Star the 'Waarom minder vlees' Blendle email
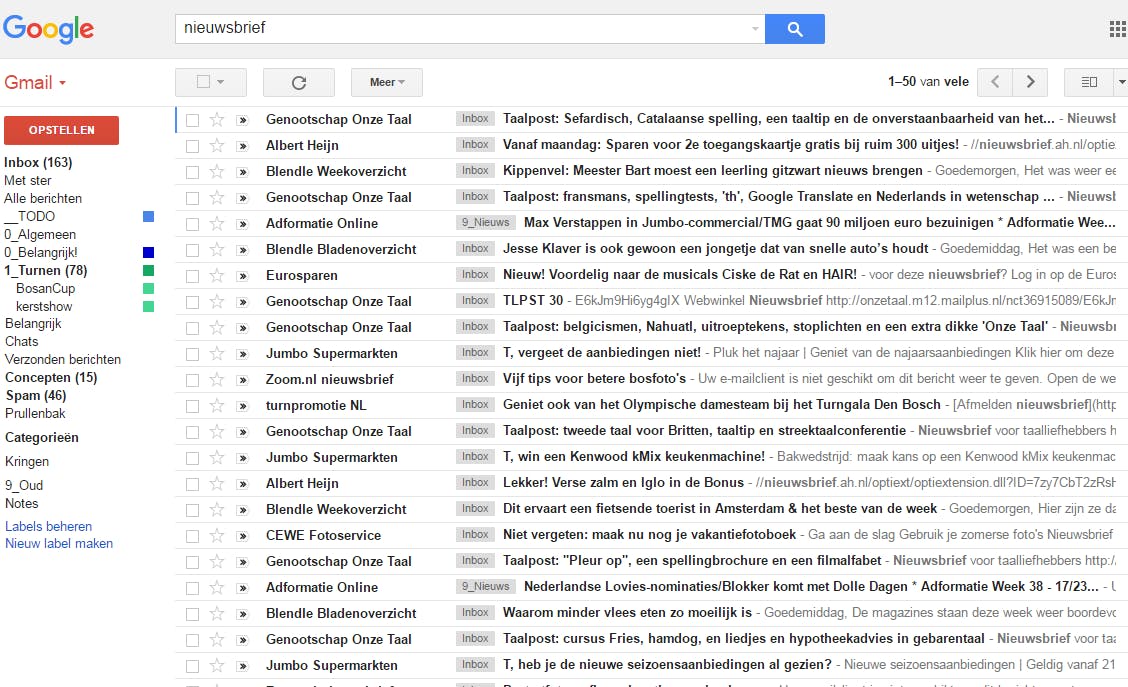Viewport: 1128px width, 687px height. click(x=217, y=614)
